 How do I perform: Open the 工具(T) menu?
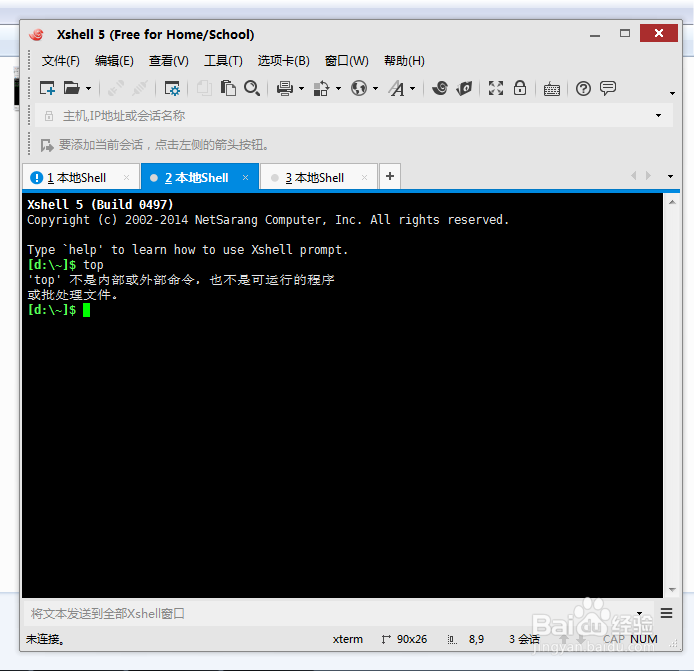[x=223, y=61]
